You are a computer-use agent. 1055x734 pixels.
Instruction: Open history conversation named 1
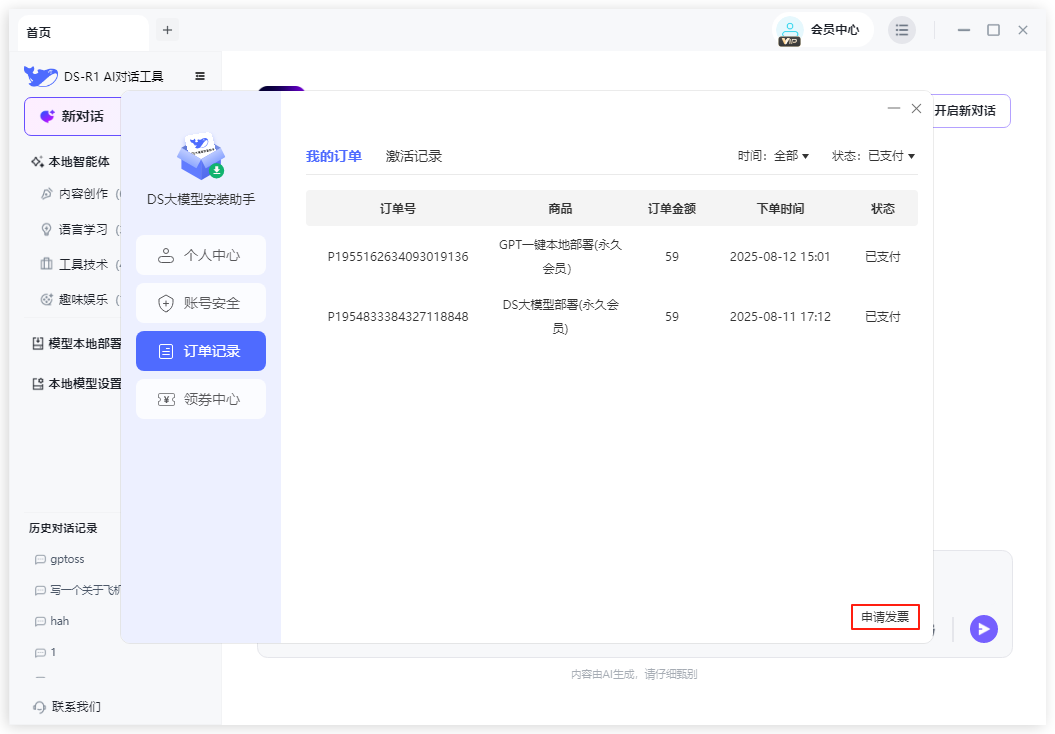pos(46,652)
